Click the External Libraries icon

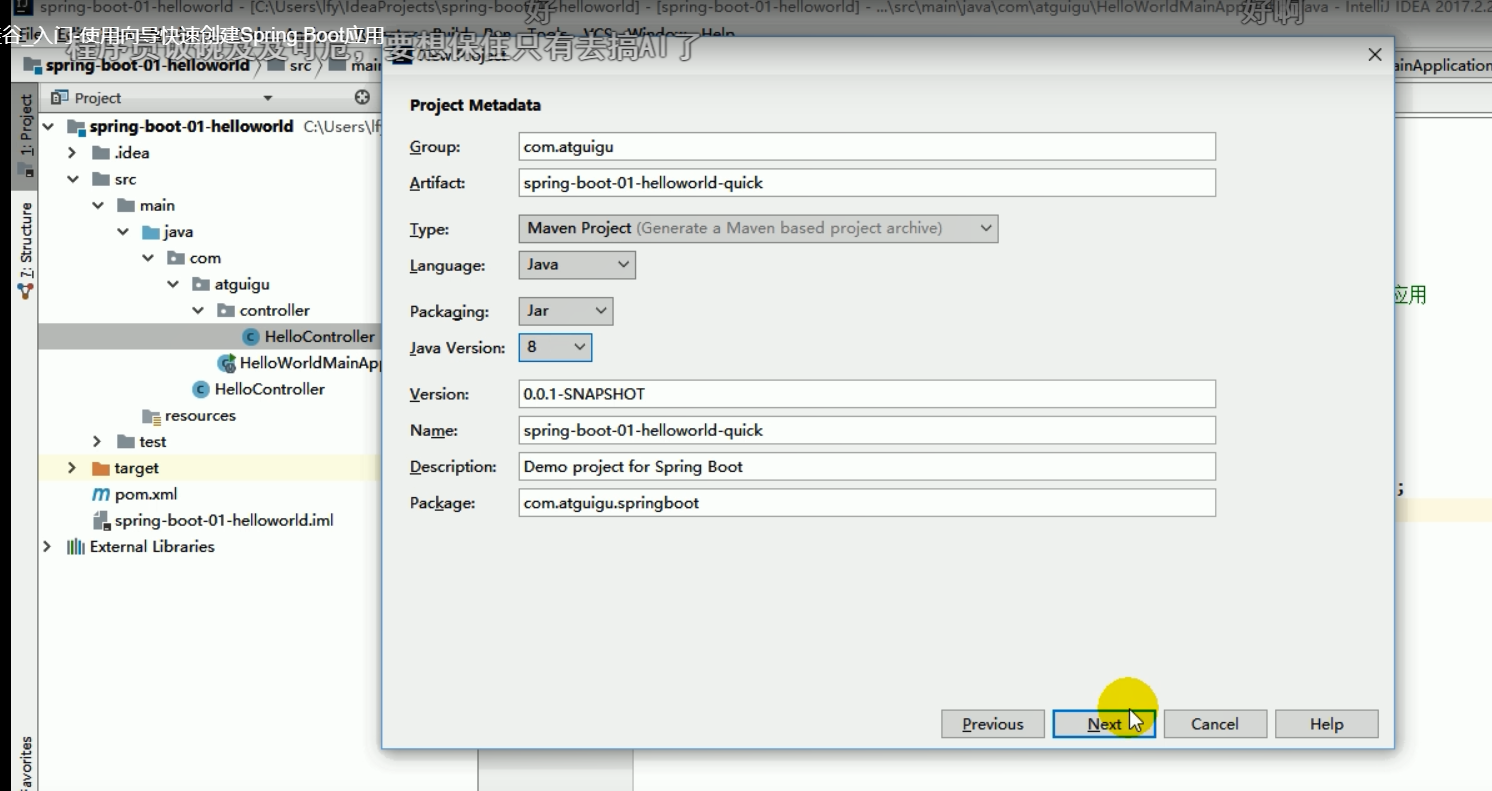[75, 546]
